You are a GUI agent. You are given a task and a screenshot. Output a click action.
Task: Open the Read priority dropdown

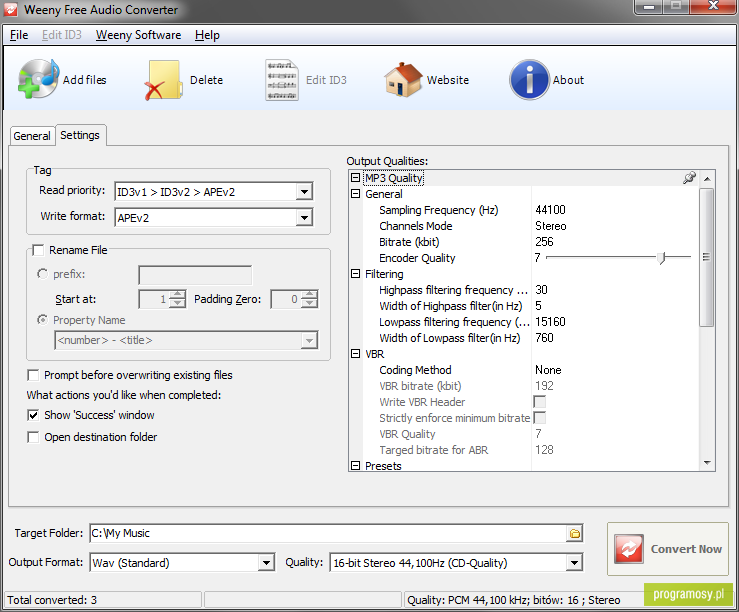coord(304,192)
